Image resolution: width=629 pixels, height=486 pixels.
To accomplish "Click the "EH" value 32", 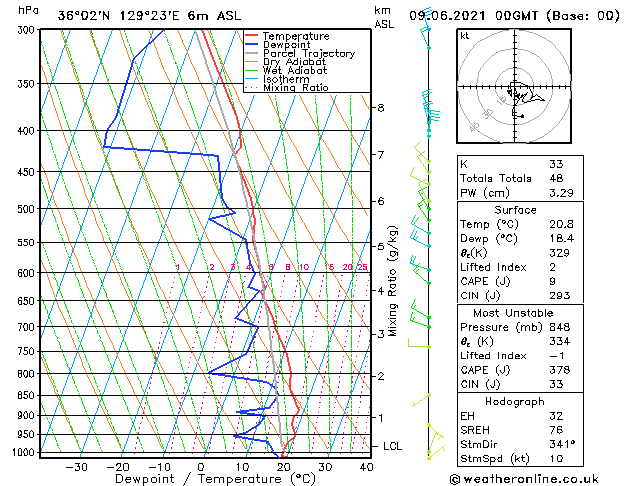I will (x=556, y=416).
